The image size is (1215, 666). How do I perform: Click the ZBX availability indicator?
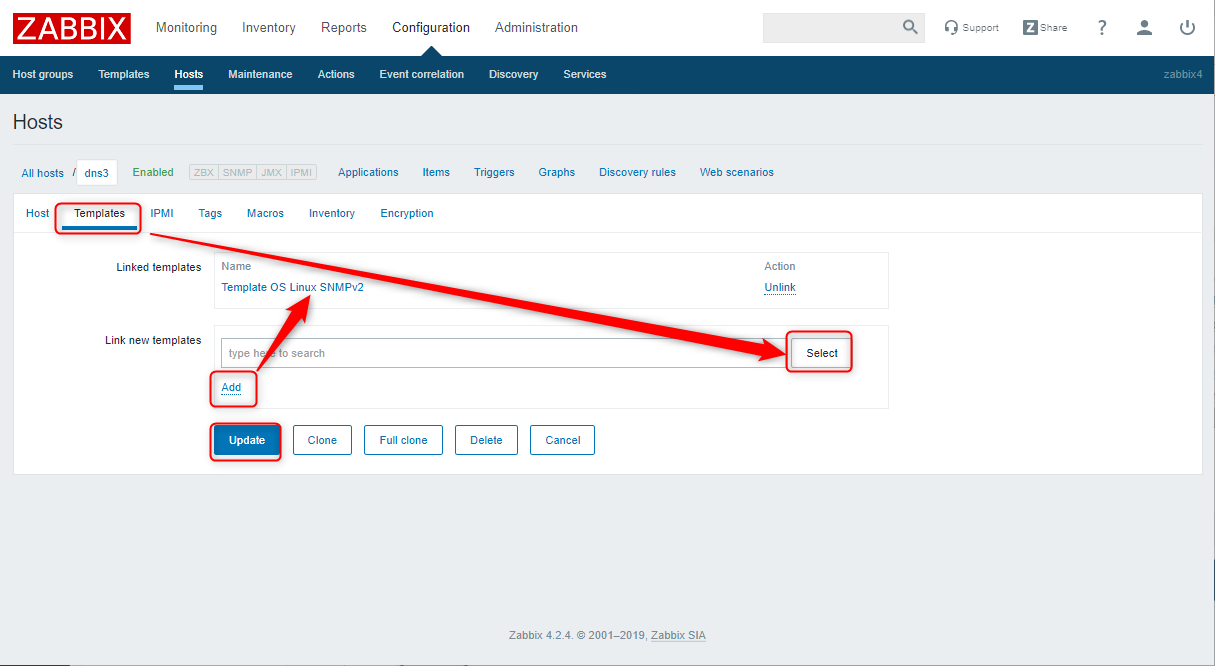pyautogui.click(x=204, y=172)
